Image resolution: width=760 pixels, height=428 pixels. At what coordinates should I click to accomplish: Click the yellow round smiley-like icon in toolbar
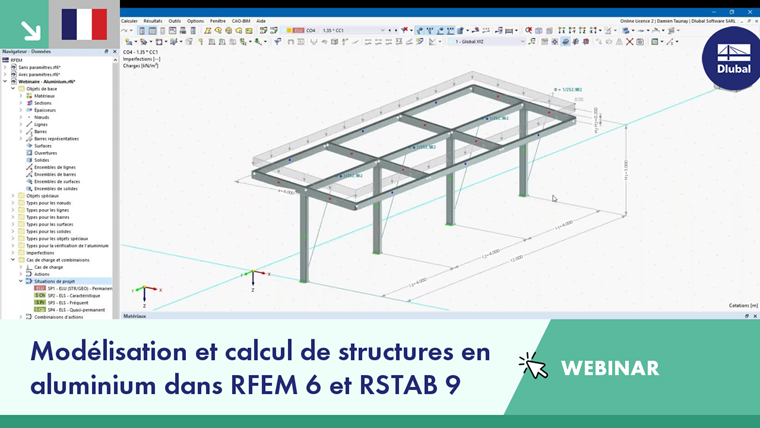(x=229, y=31)
